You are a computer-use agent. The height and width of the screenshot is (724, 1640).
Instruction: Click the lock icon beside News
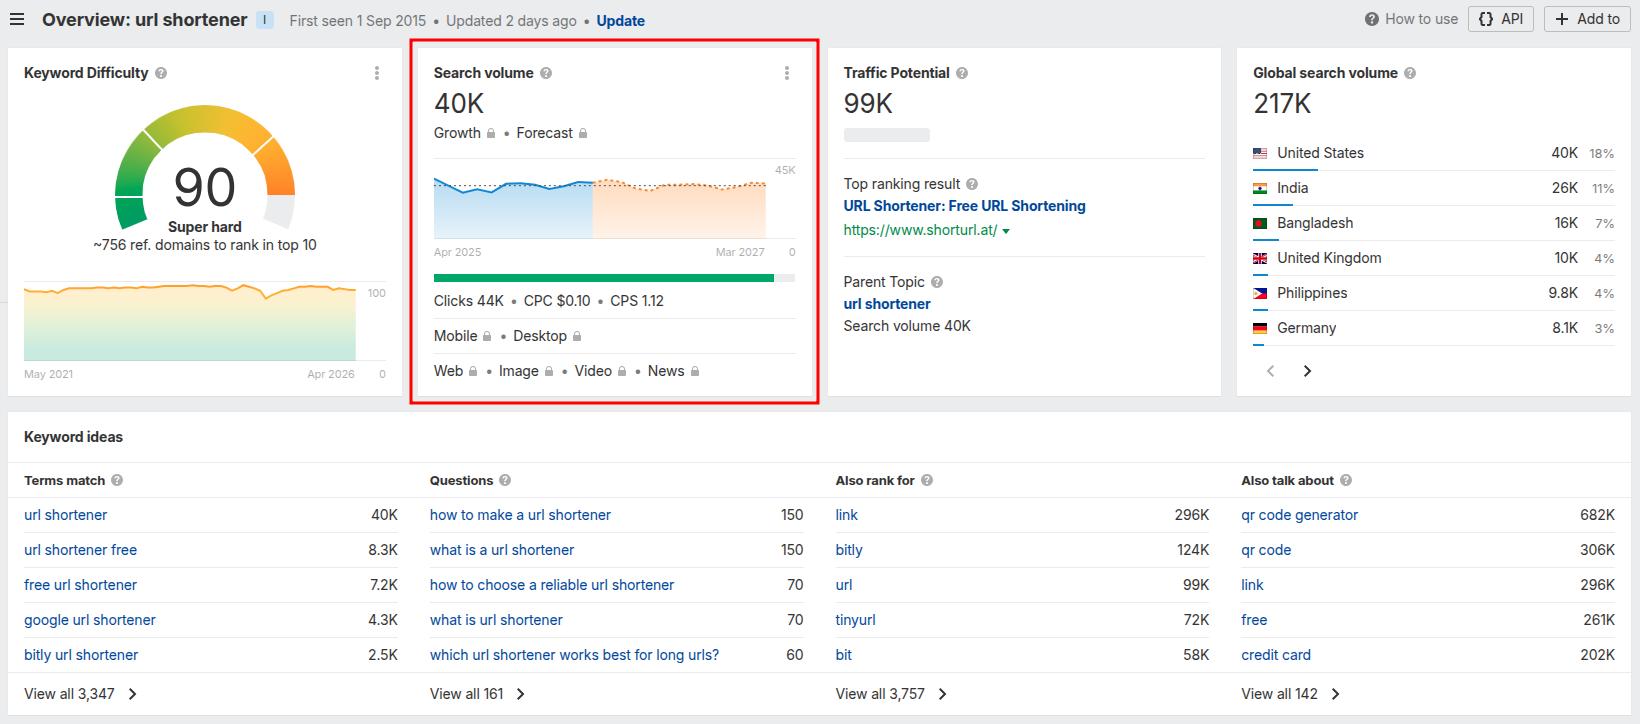click(695, 371)
